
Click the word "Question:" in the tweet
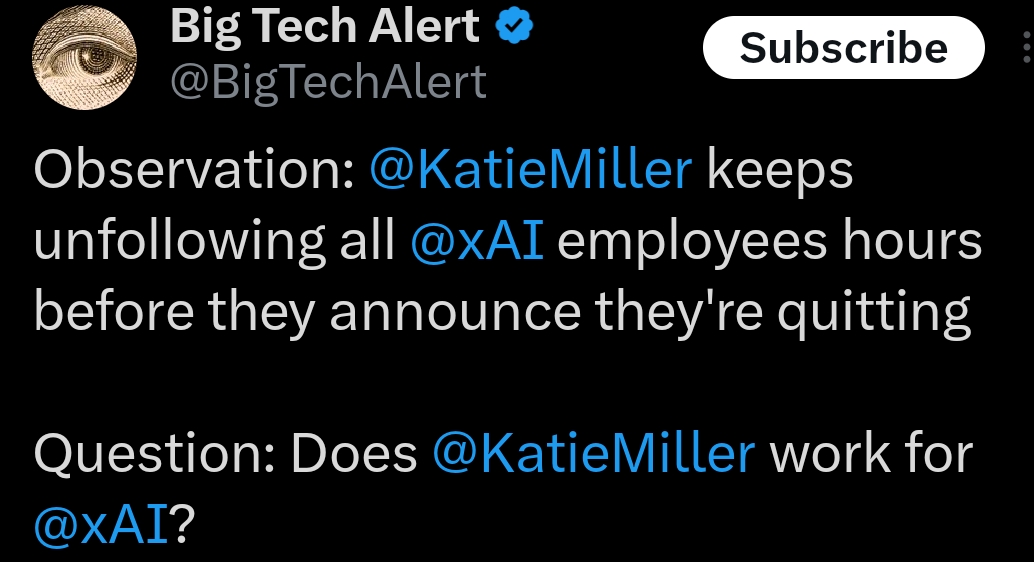pyautogui.click(x=155, y=454)
